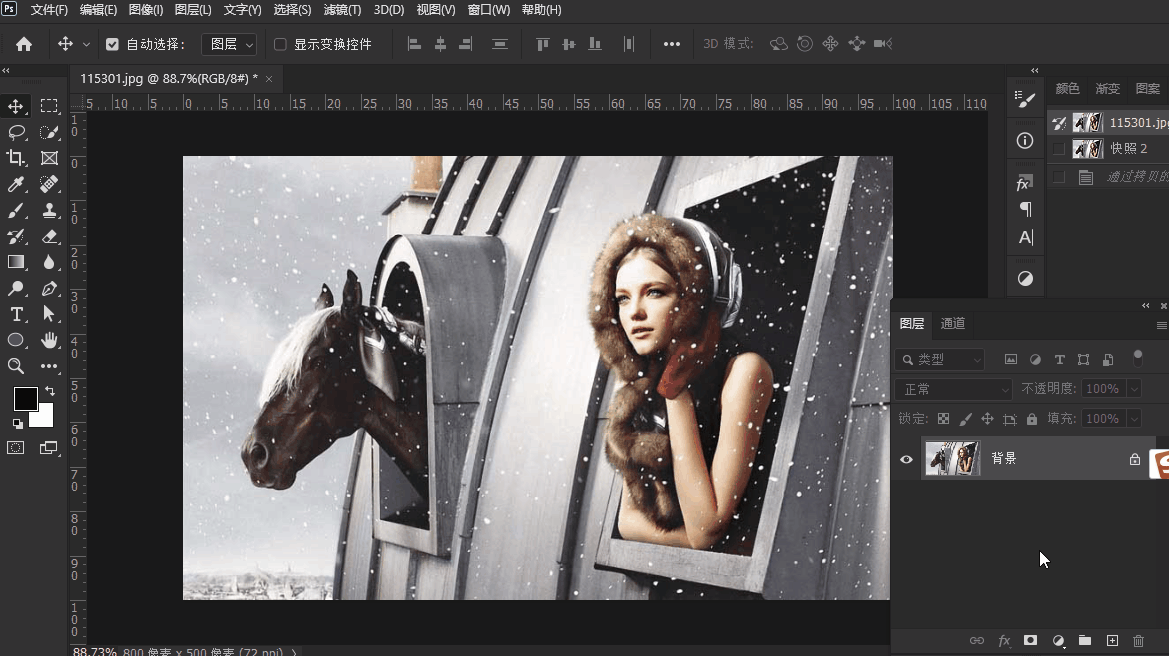
Task: Open the 滤镜(T) menu
Action: pyautogui.click(x=342, y=10)
